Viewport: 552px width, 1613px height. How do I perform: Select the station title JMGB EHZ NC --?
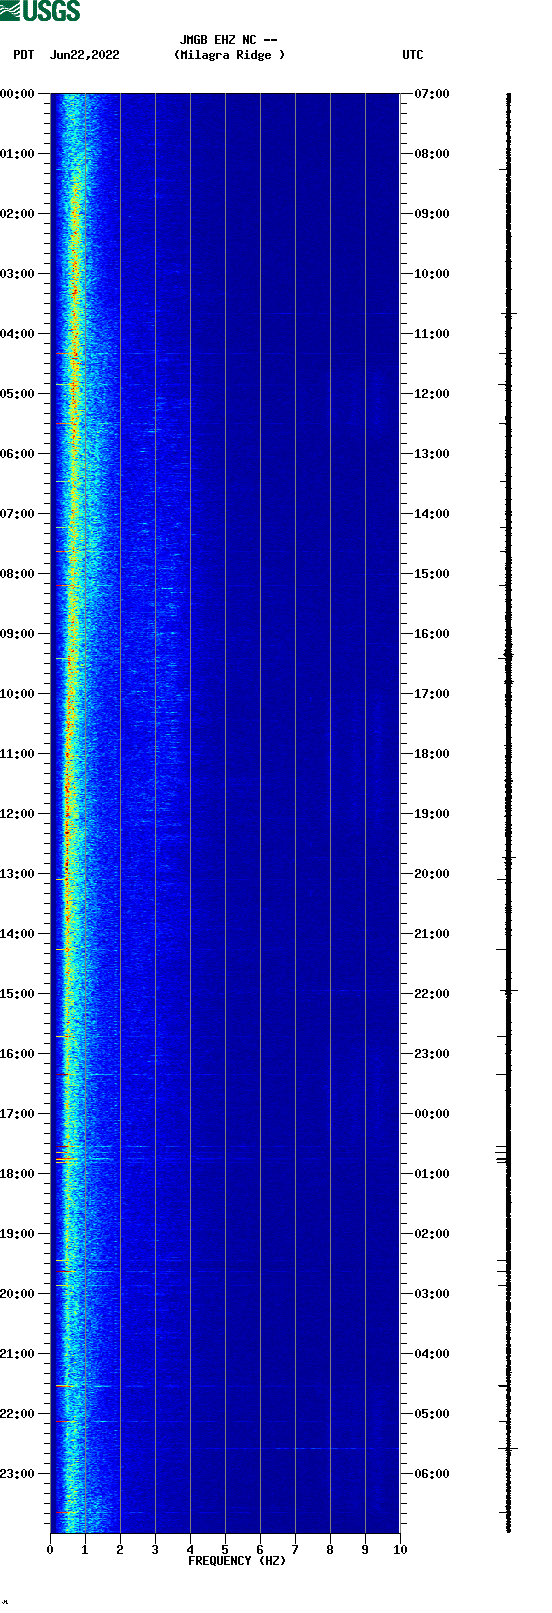229,40
